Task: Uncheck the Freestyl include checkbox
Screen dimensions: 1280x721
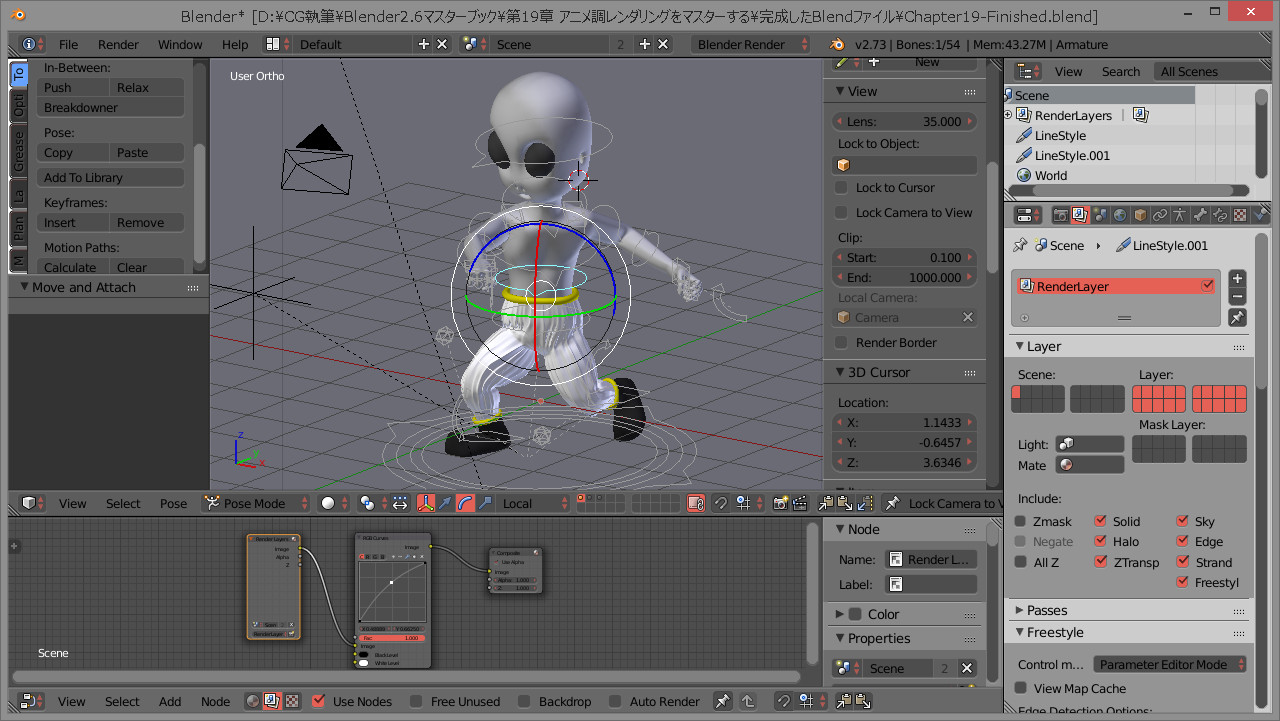Action: 1182,582
